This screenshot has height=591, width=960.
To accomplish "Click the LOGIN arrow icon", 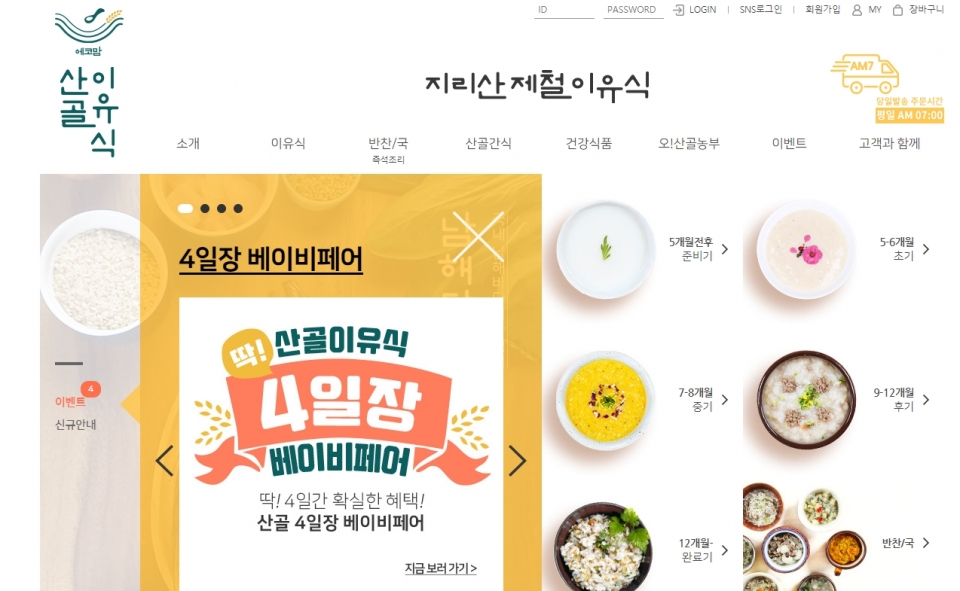I will (678, 10).
